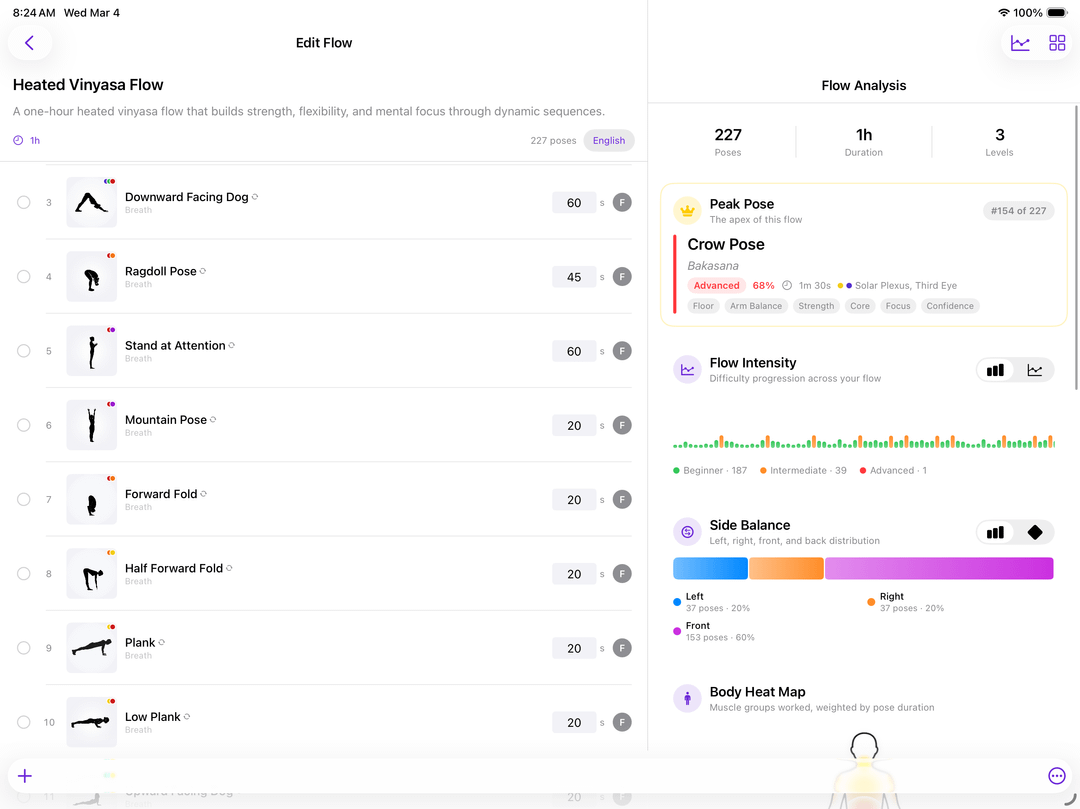
Task: Open the more options ellipsis menu
Action: click(x=1057, y=776)
